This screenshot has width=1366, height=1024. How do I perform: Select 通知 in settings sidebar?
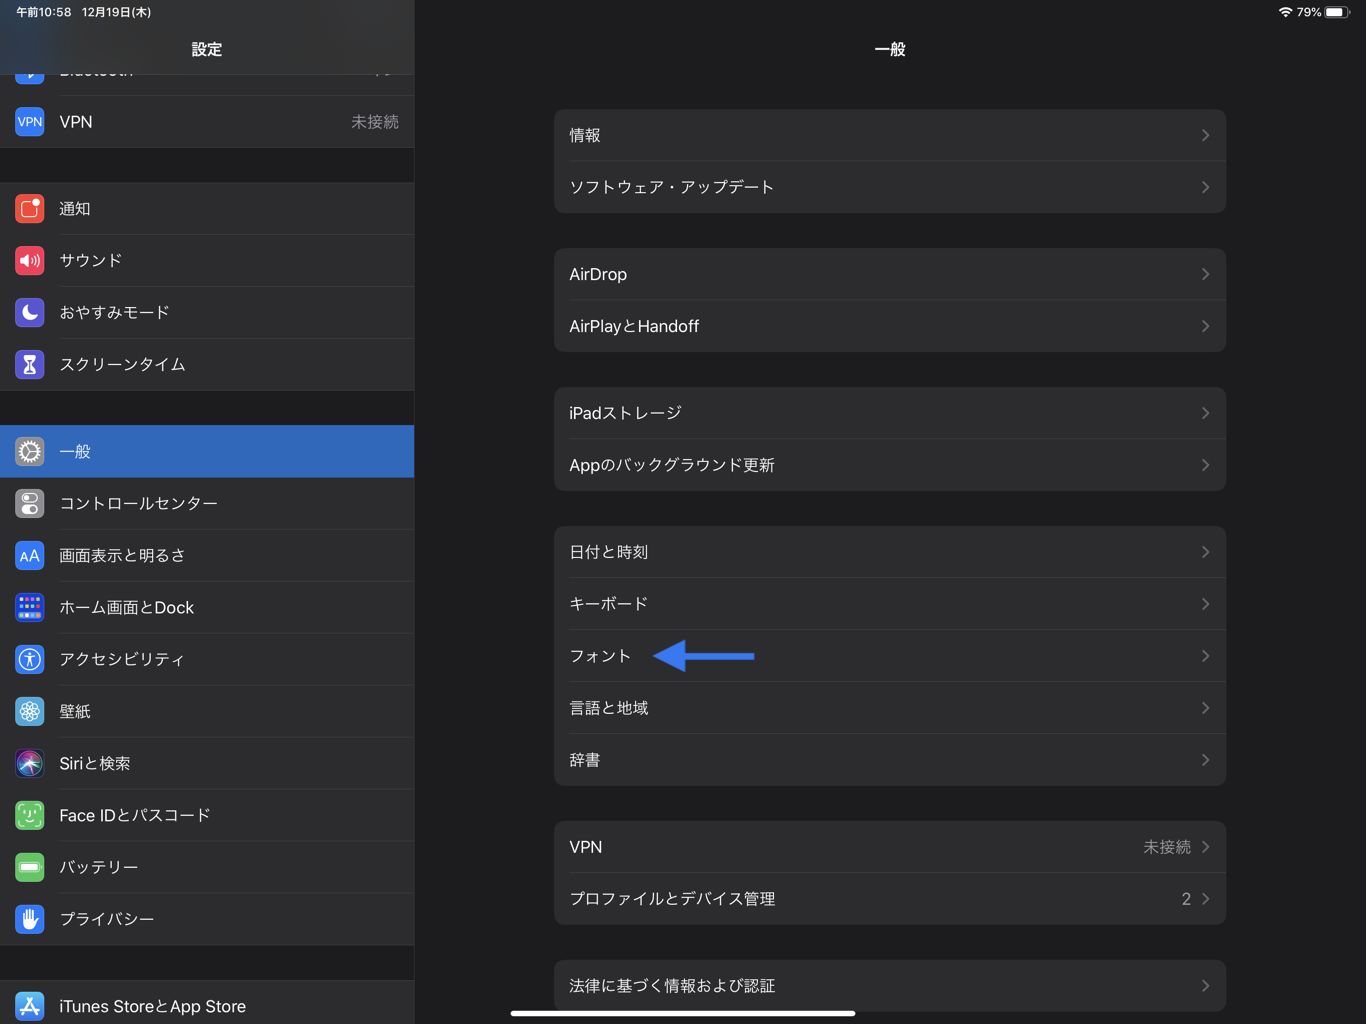pos(207,208)
